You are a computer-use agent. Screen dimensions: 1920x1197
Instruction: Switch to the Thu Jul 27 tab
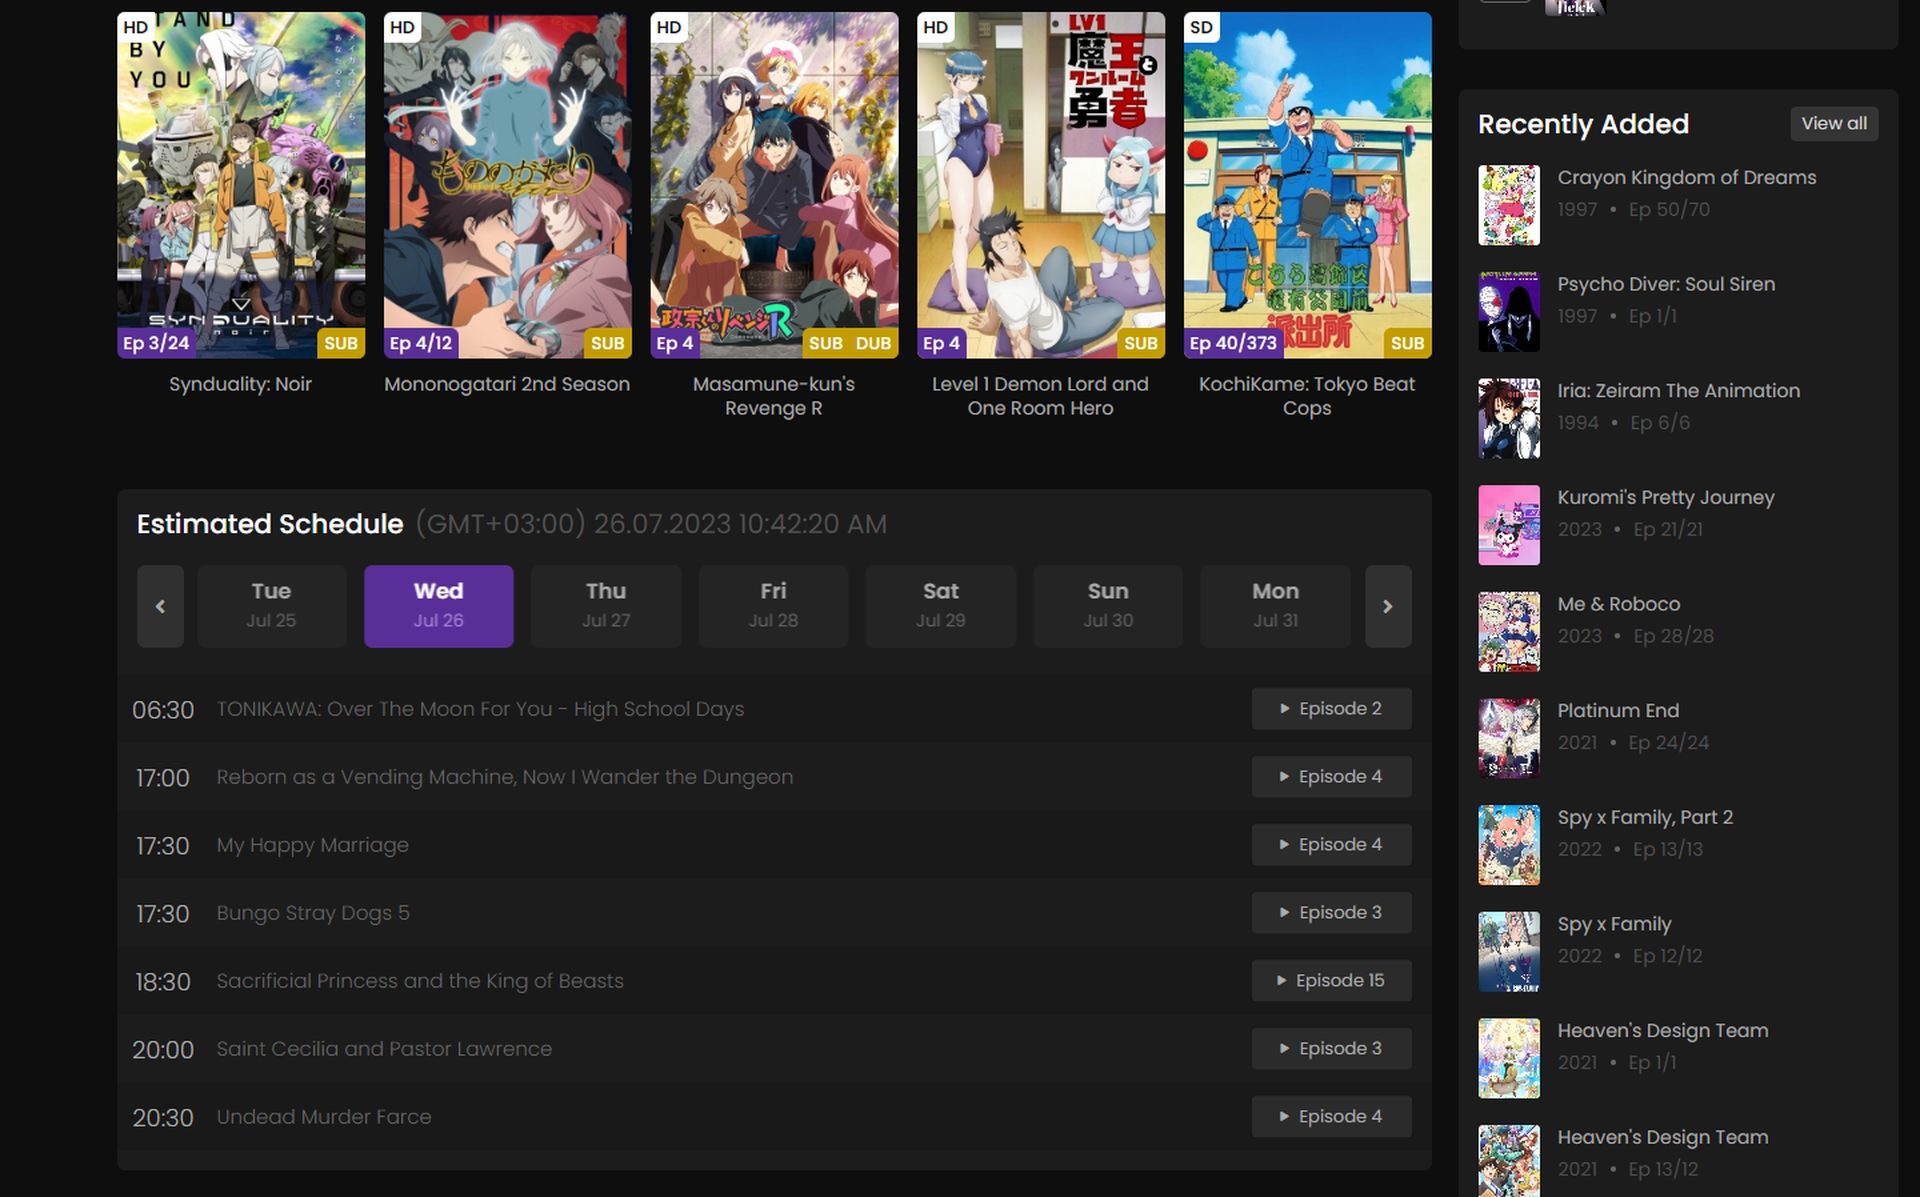(x=606, y=606)
